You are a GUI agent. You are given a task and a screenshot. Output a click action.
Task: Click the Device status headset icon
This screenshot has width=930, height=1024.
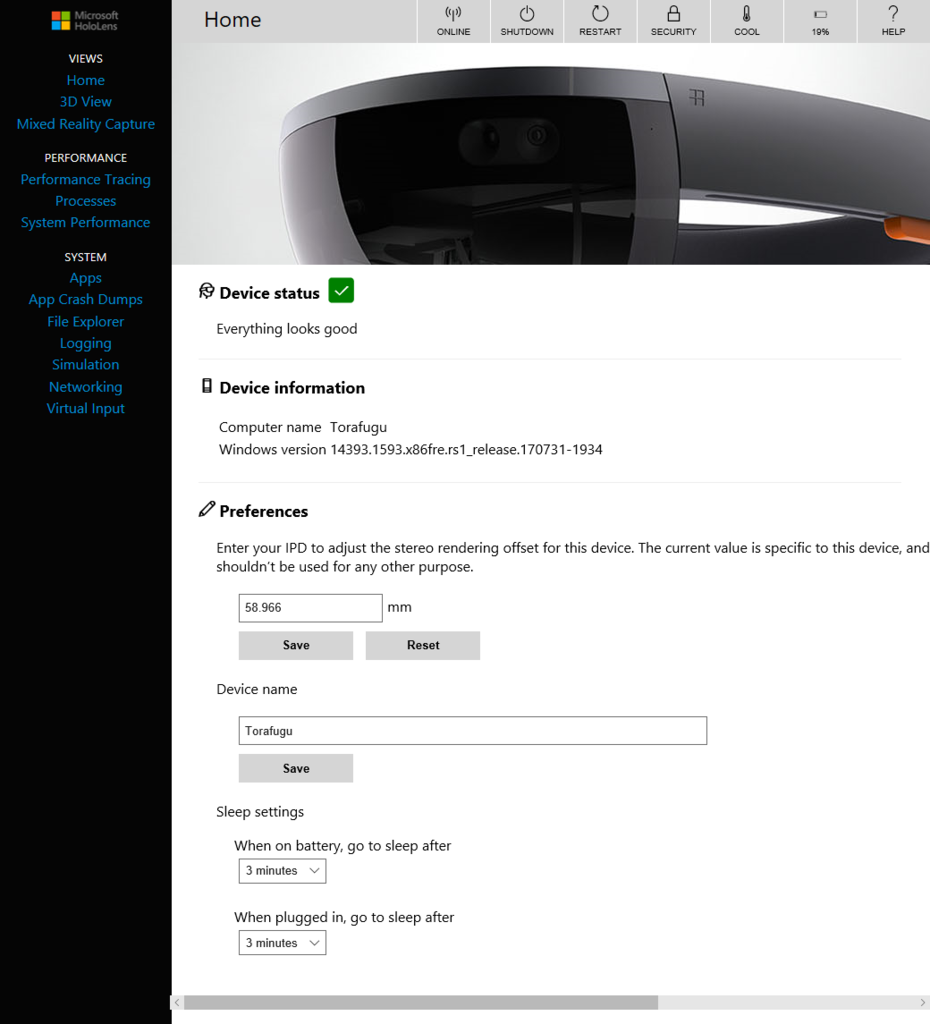pos(206,291)
